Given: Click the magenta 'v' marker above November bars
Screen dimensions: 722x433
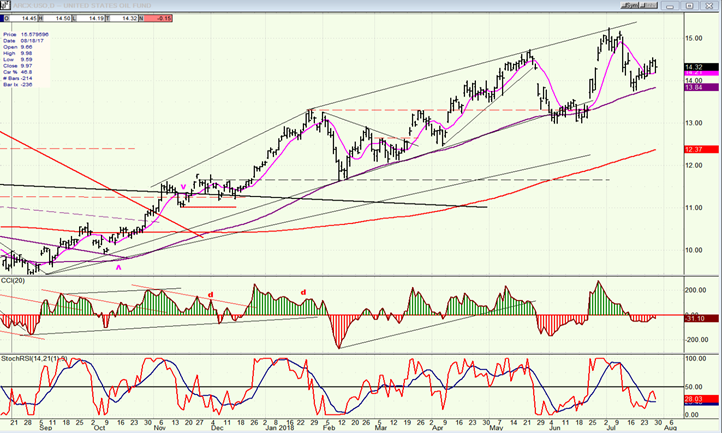Looking at the screenshot, I should tap(182, 186).
